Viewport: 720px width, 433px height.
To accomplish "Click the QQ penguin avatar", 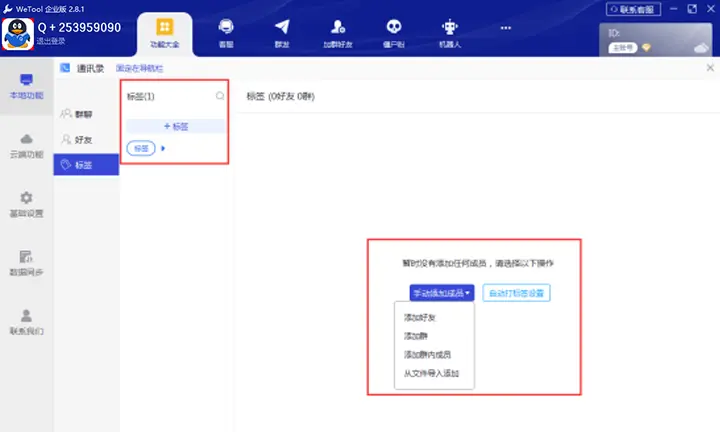I will (x=17, y=34).
